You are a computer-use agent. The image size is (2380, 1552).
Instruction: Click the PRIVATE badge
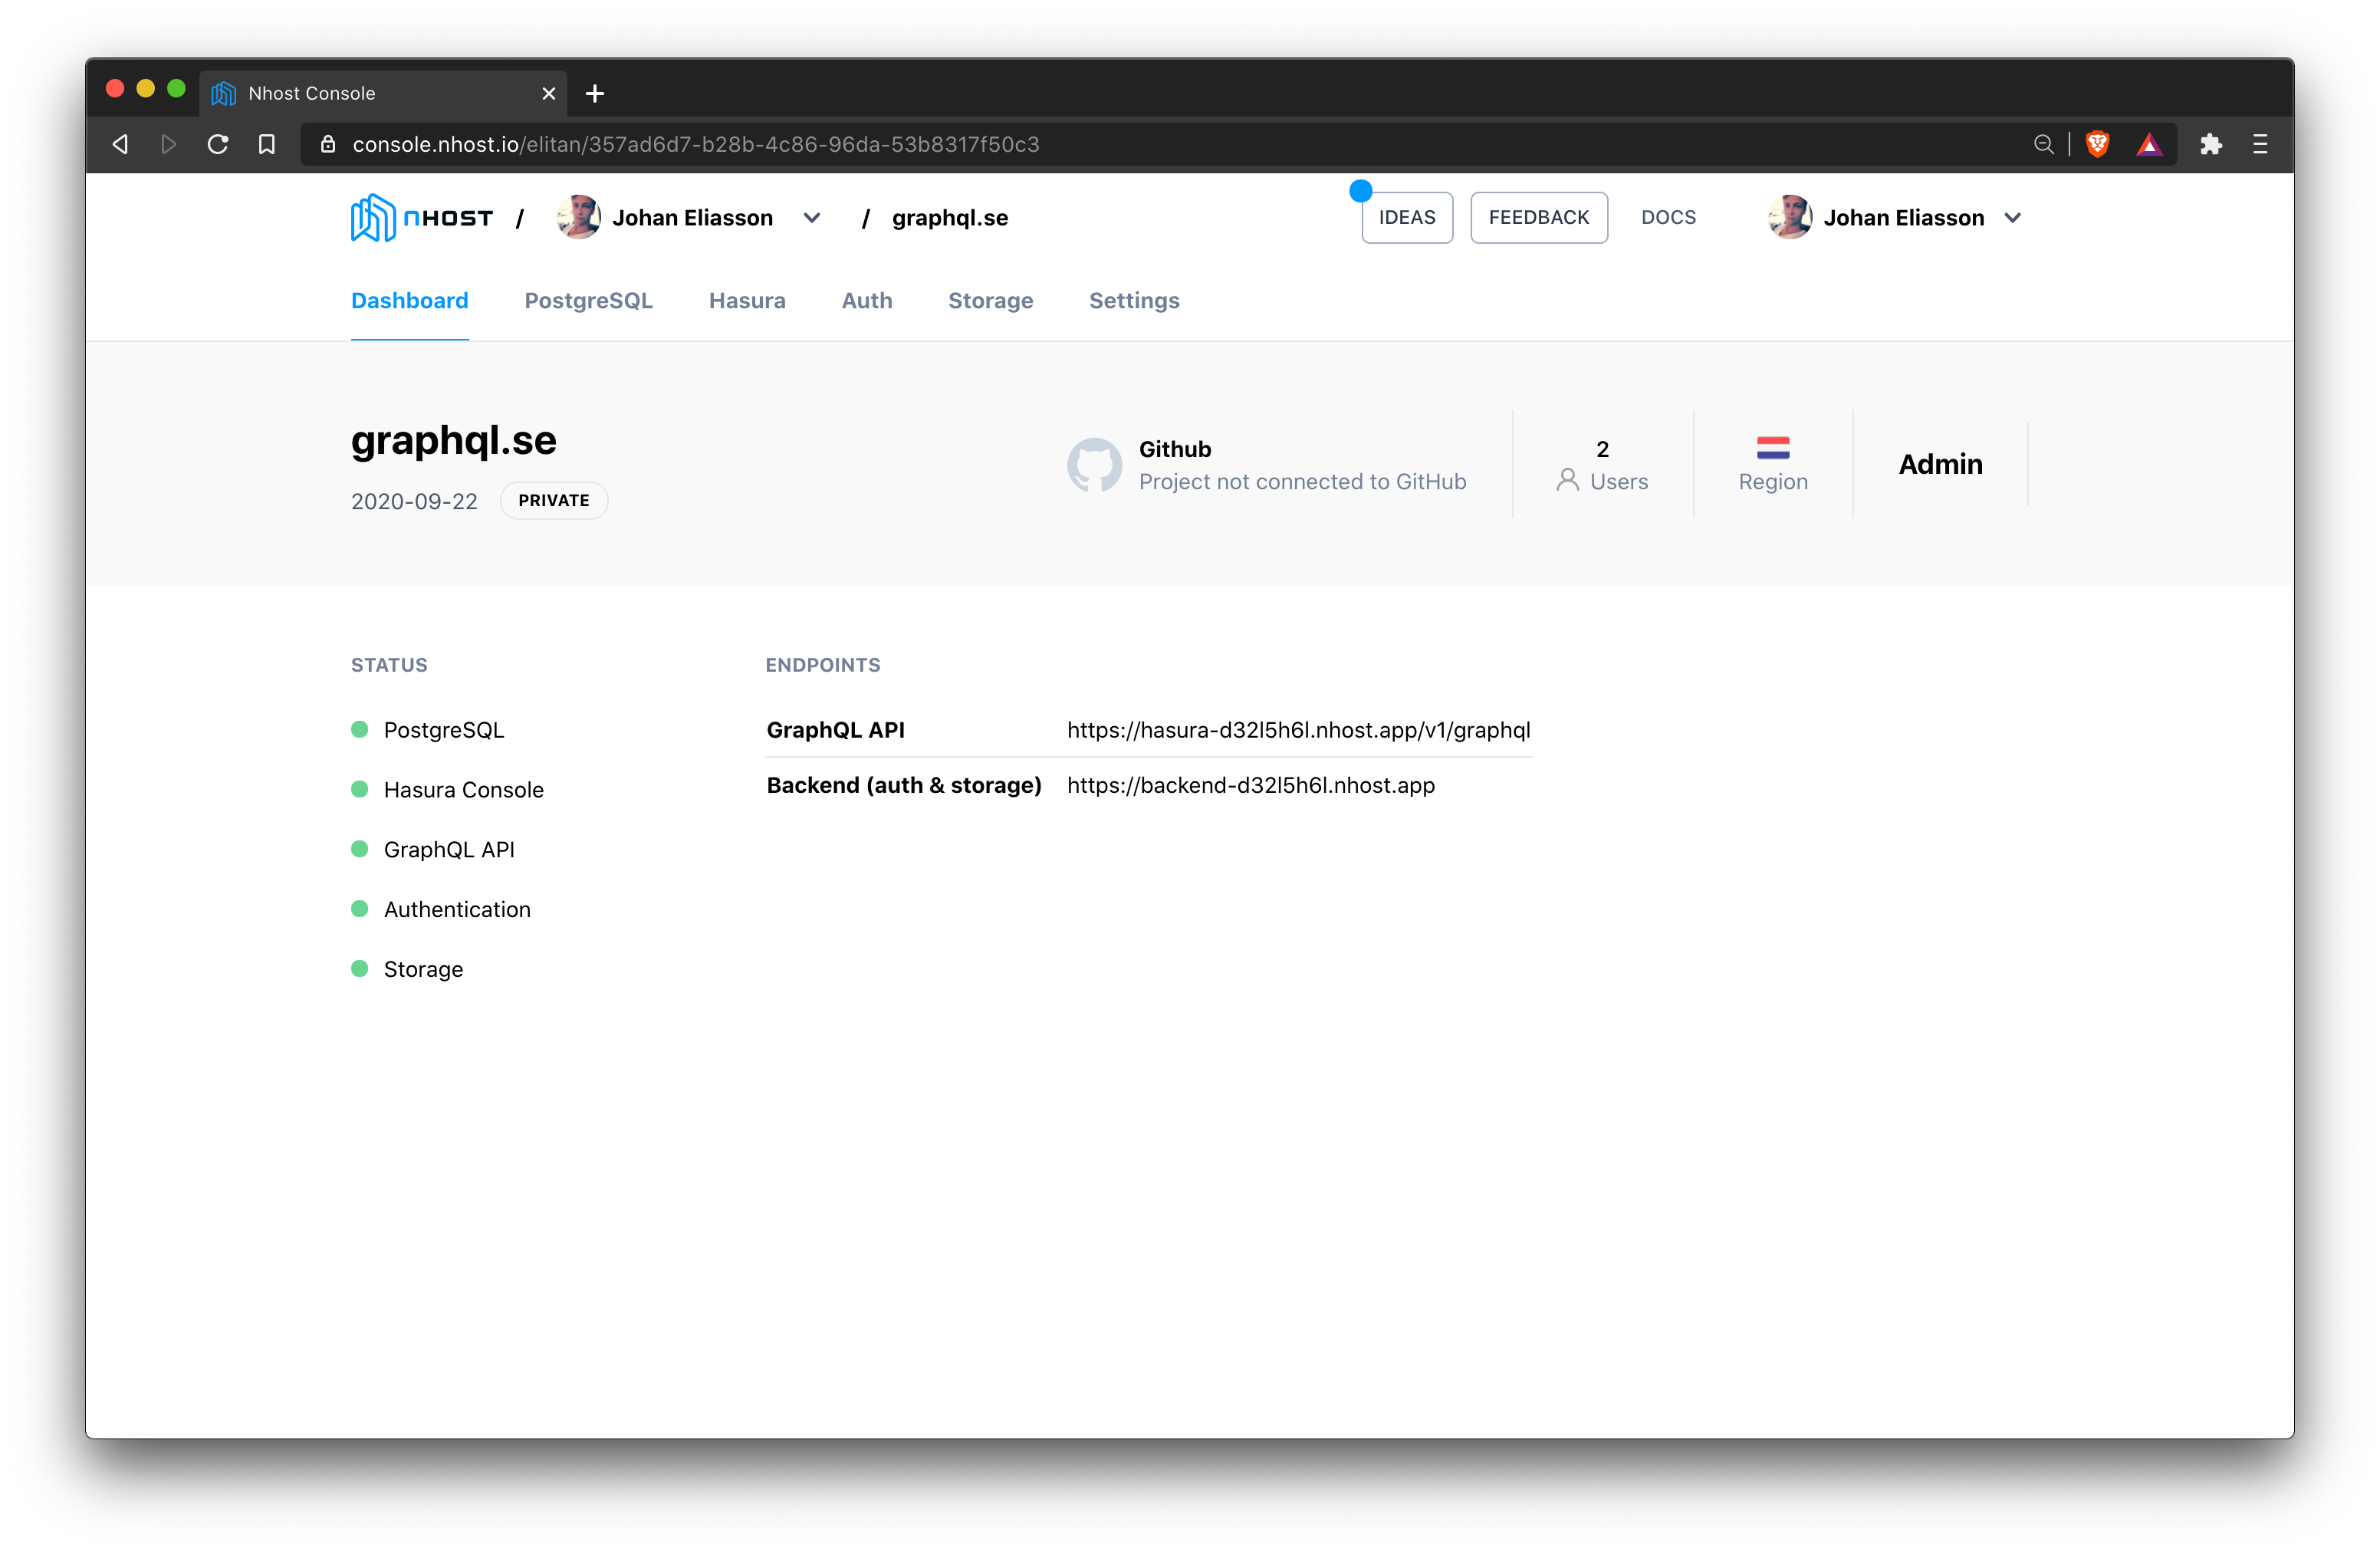click(553, 500)
